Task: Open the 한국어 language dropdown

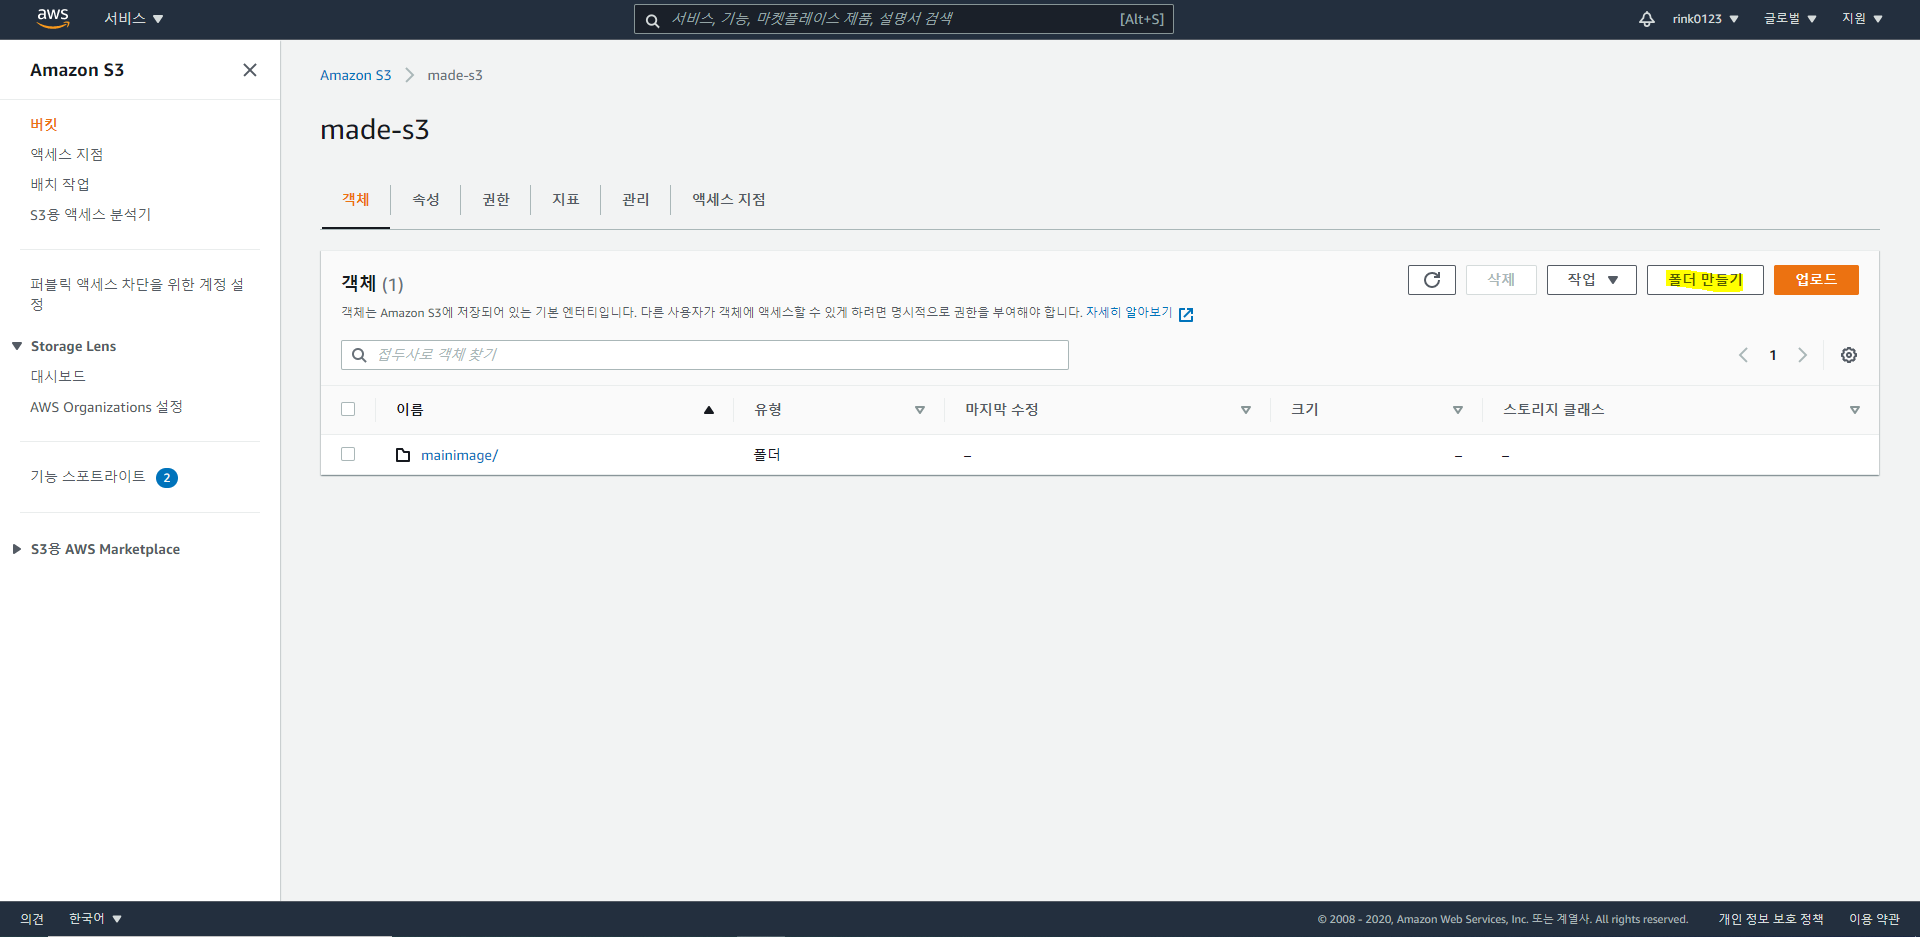Action: [95, 919]
